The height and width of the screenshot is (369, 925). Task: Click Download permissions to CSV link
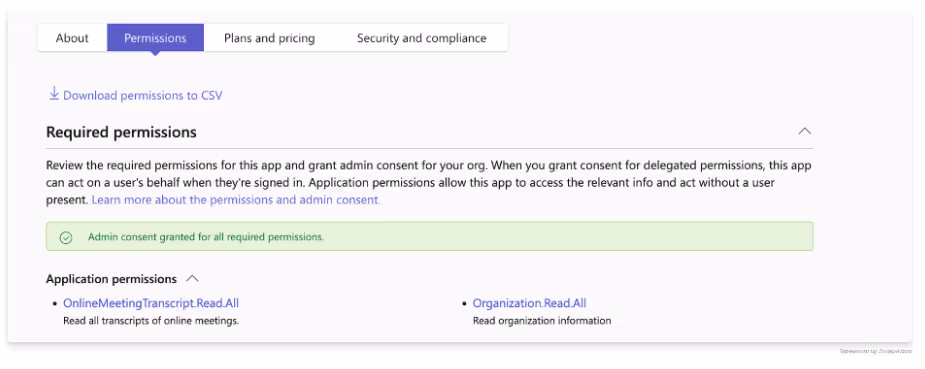(x=143, y=95)
